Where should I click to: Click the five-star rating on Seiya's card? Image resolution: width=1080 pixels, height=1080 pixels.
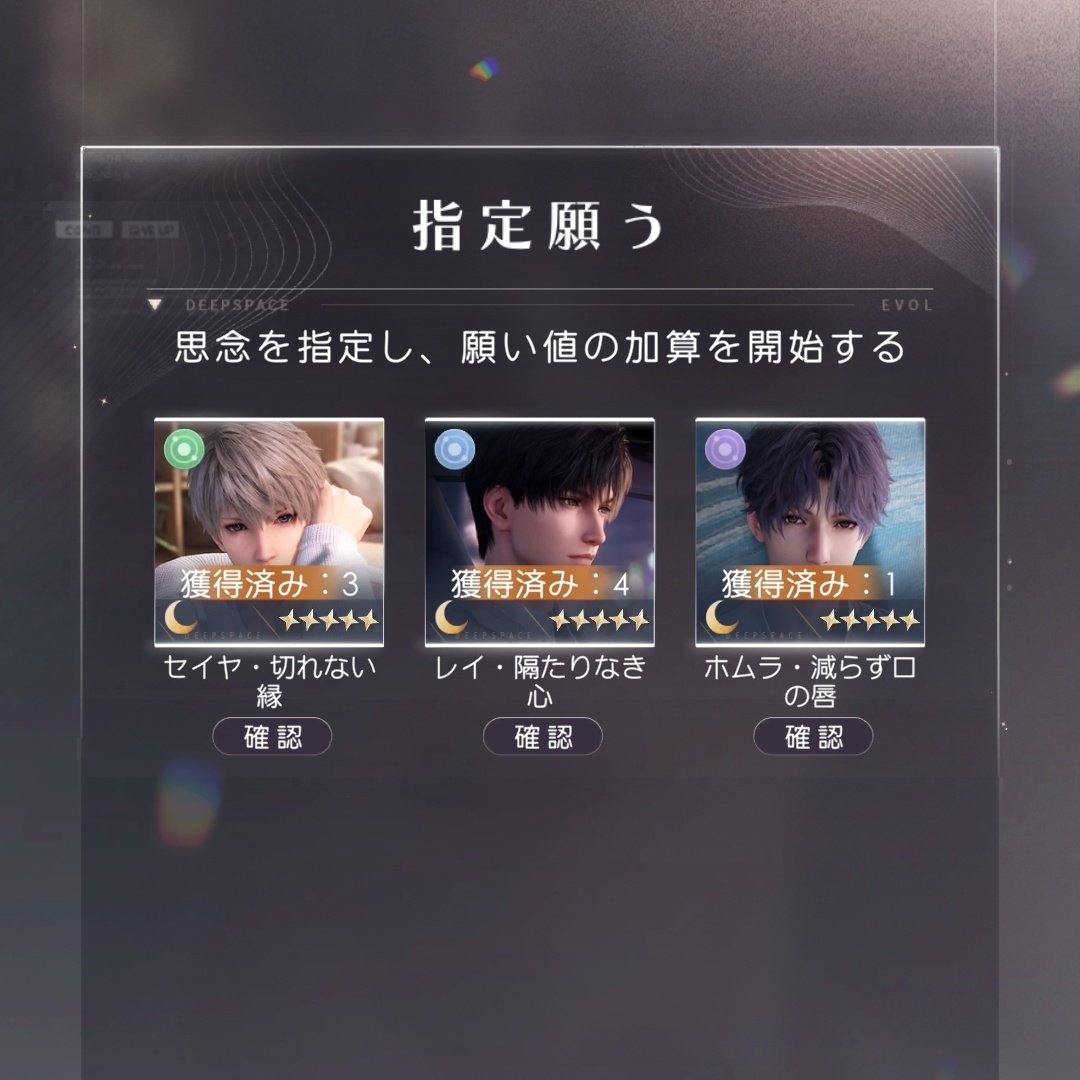point(329,620)
